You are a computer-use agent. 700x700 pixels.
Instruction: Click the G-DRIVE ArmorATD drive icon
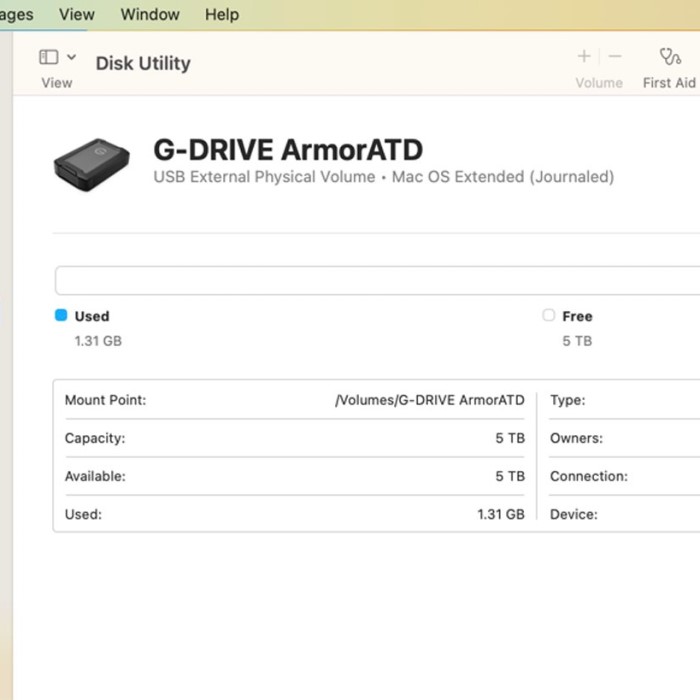(92, 164)
